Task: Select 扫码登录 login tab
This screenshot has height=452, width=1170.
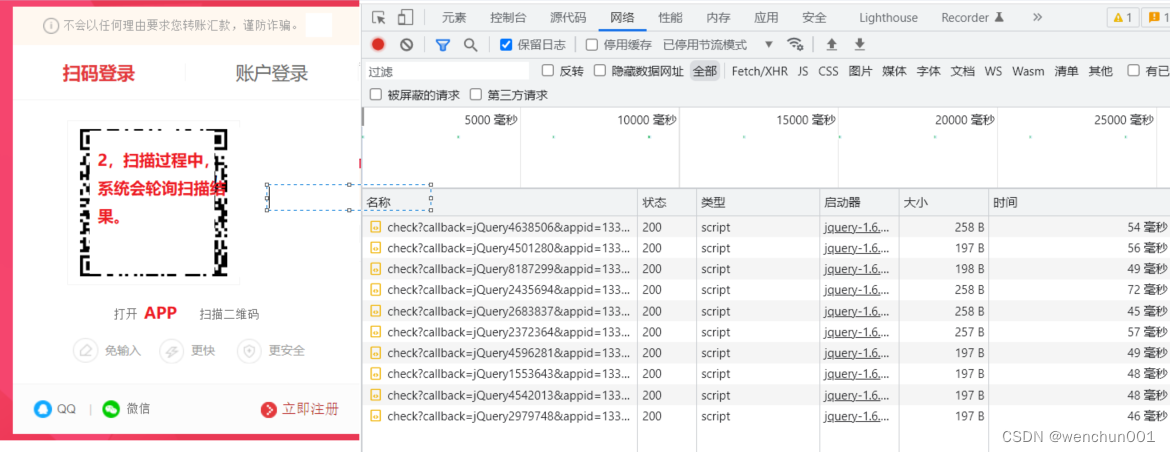Action: [x=98, y=74]
